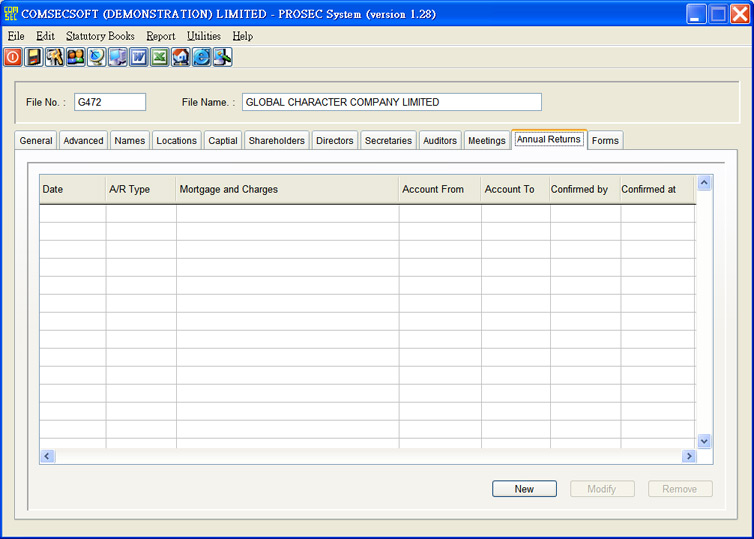The width and height of the screenshot is (754, 539).
Task: Click the computer monitor toolbar icon
Action: [118, 58]
